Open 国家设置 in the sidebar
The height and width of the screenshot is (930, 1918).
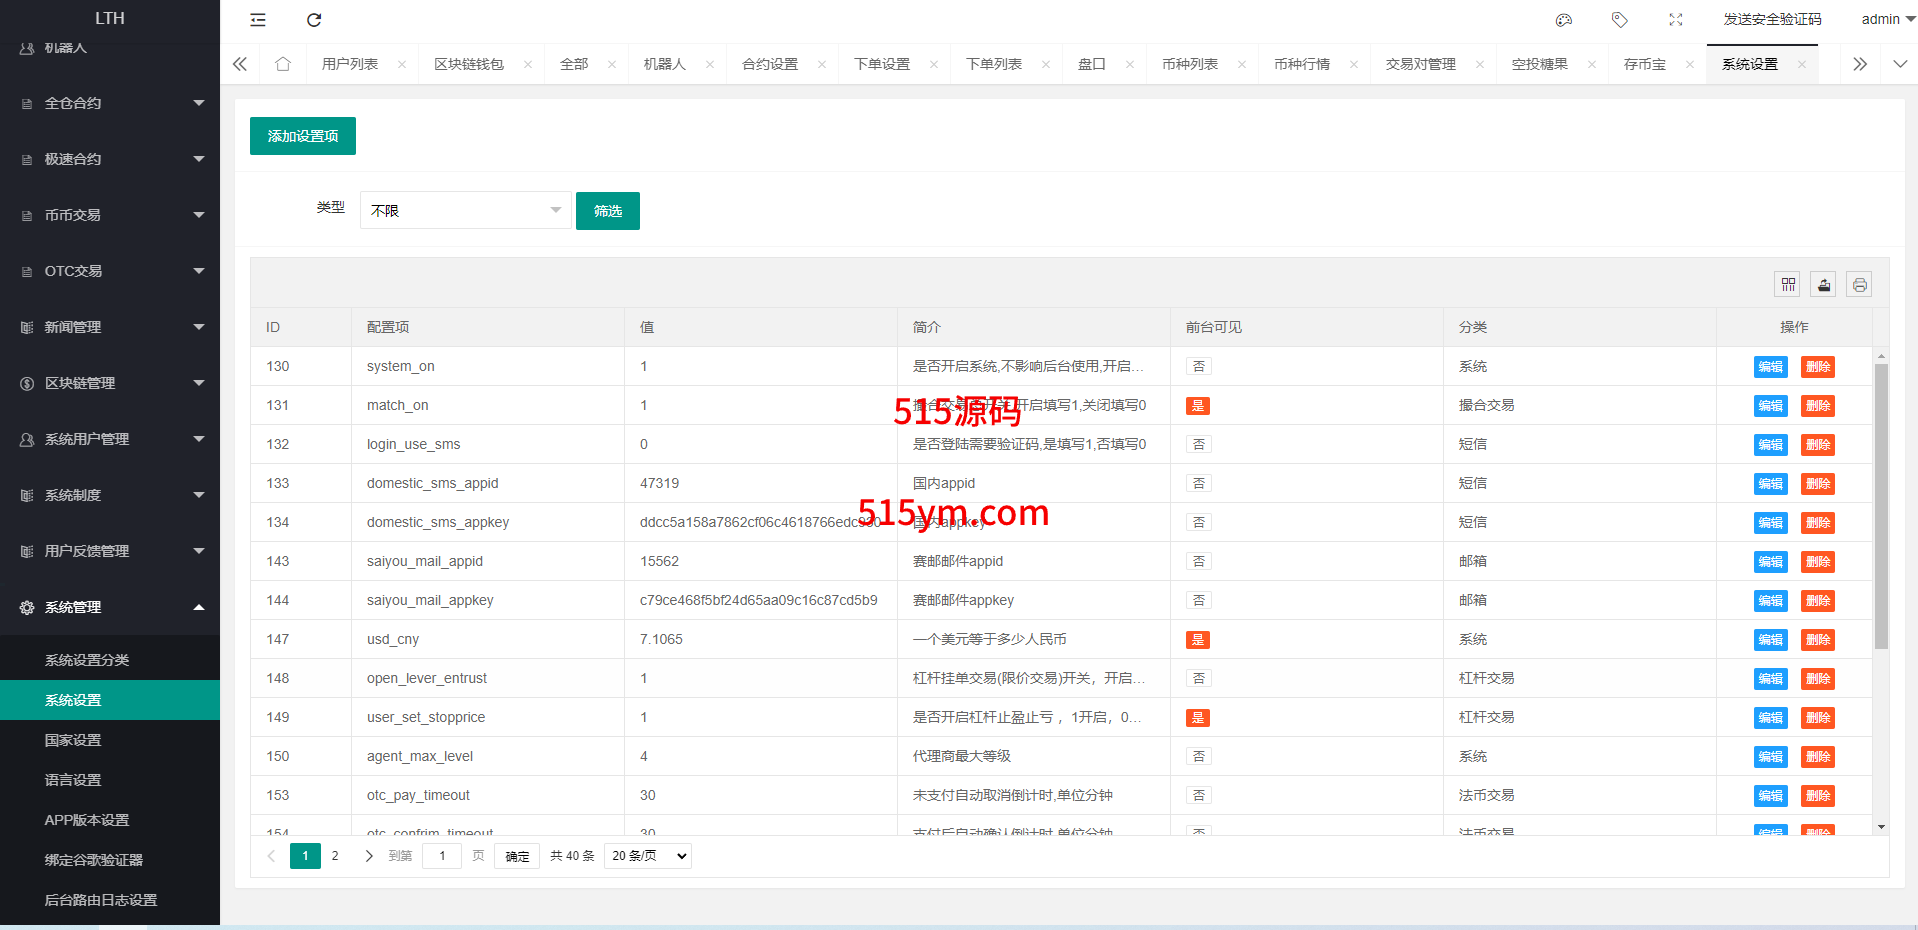tap(73, 740)
